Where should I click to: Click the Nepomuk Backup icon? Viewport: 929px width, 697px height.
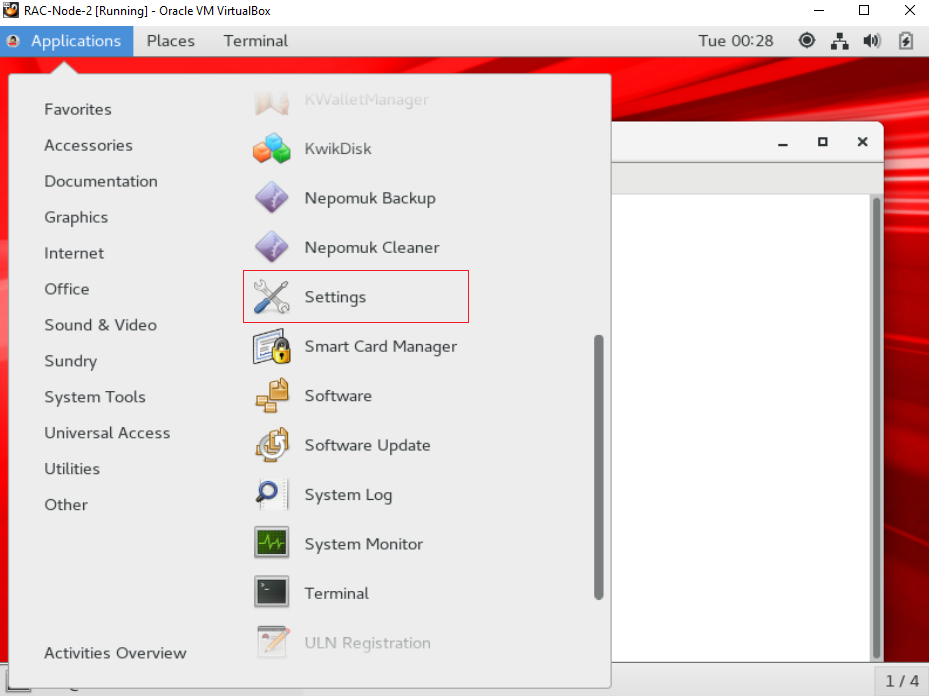point(271,197)
